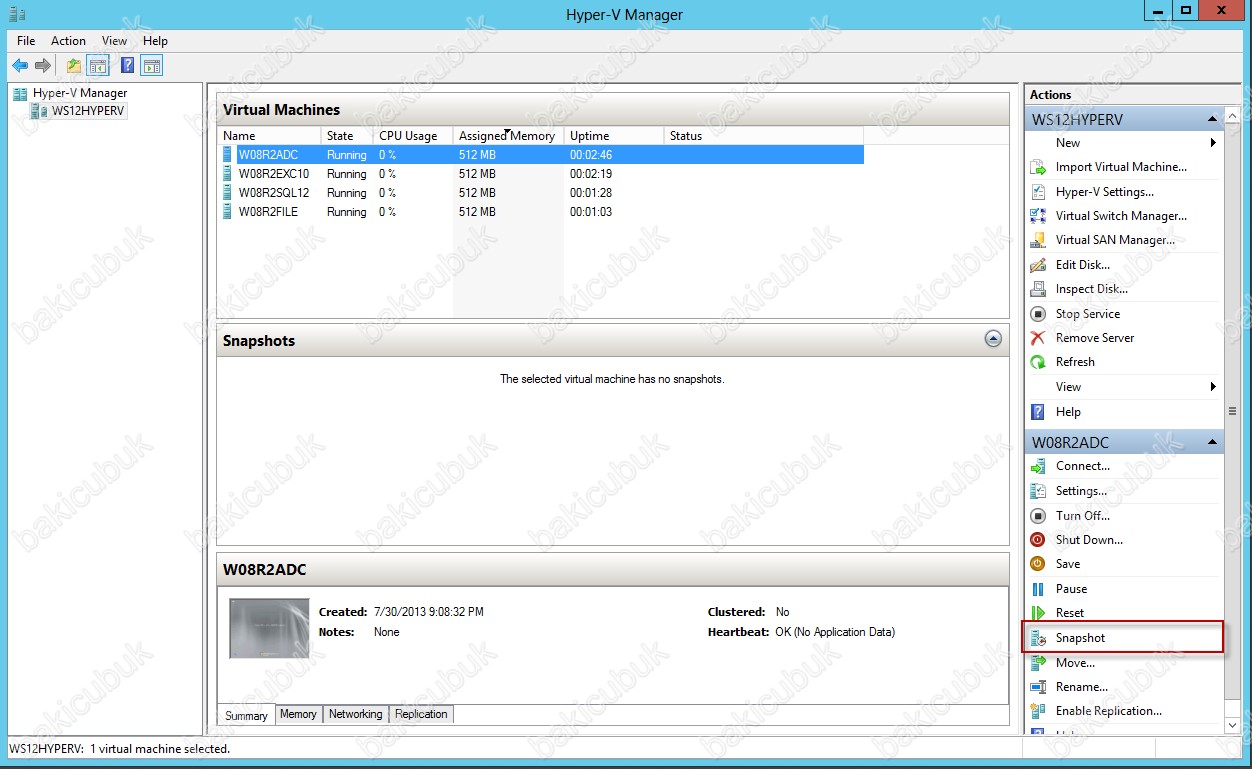Sort by the CPU Usage column header
The width and height of the screenshot is (1252, 769).
tap(413, 136)
